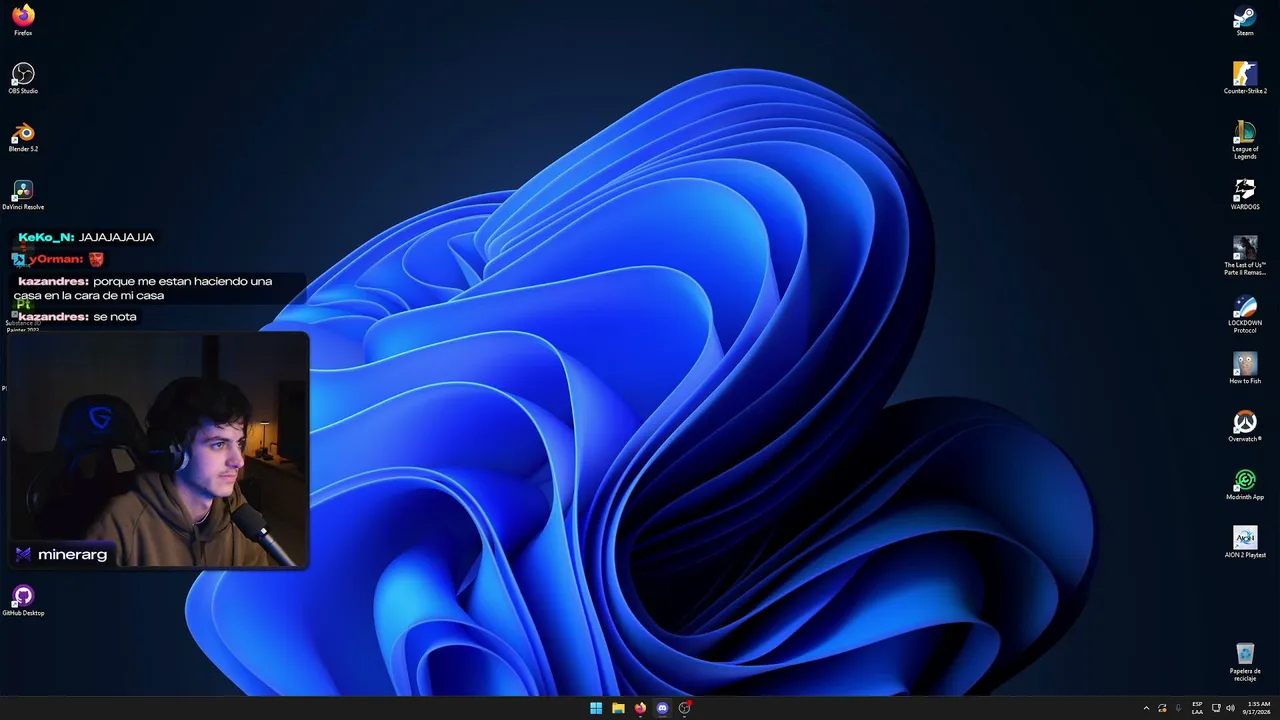This screenshot has height=720, width=1280.
Task: Switch to Firefox on the taskbar
Action: point(640,708)
